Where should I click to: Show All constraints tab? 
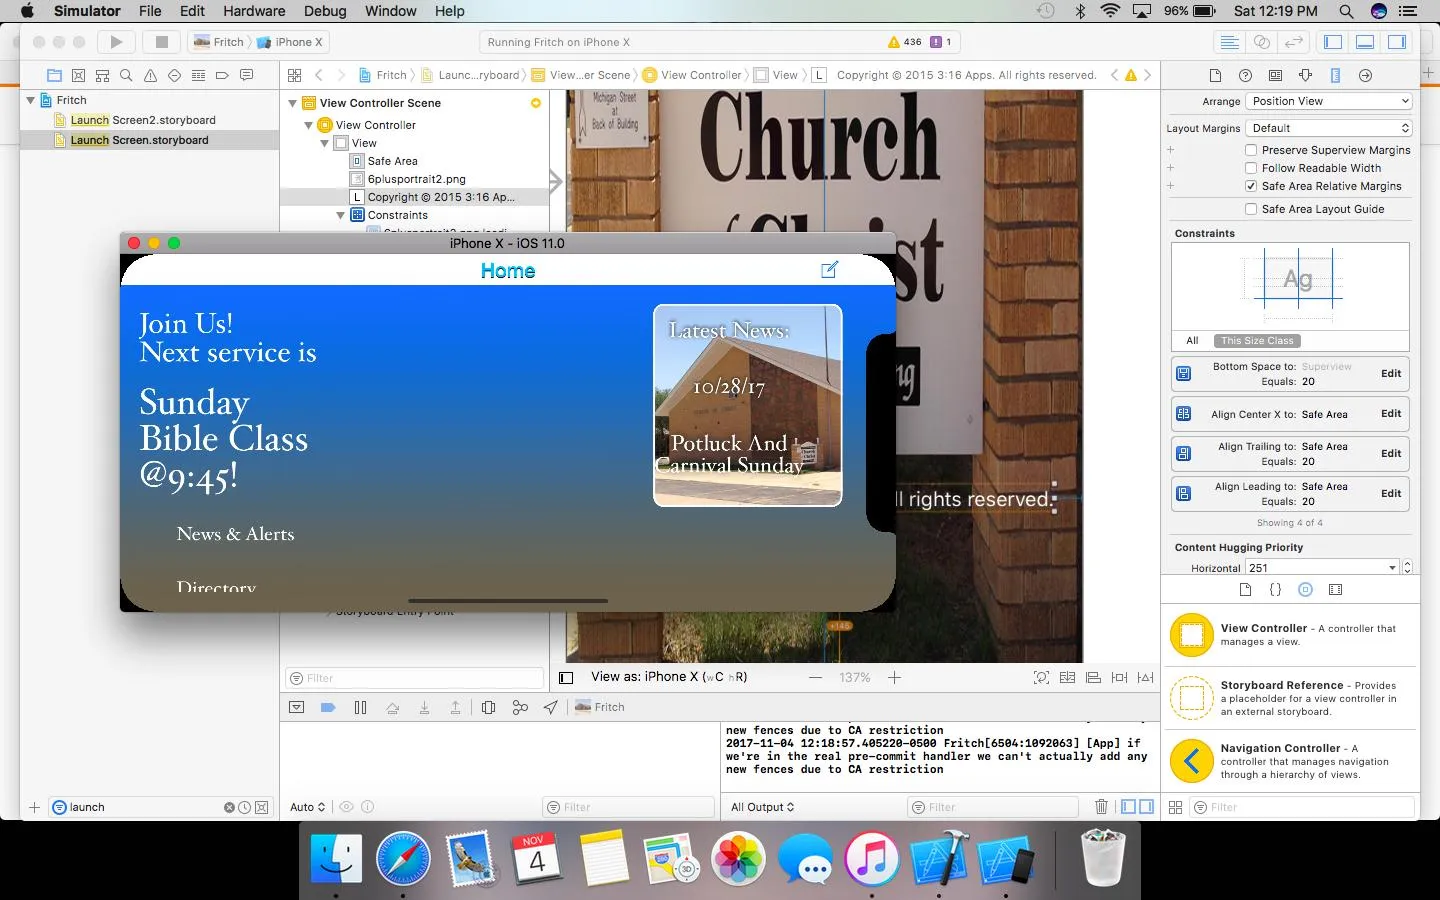click(x=1192, y=341)
